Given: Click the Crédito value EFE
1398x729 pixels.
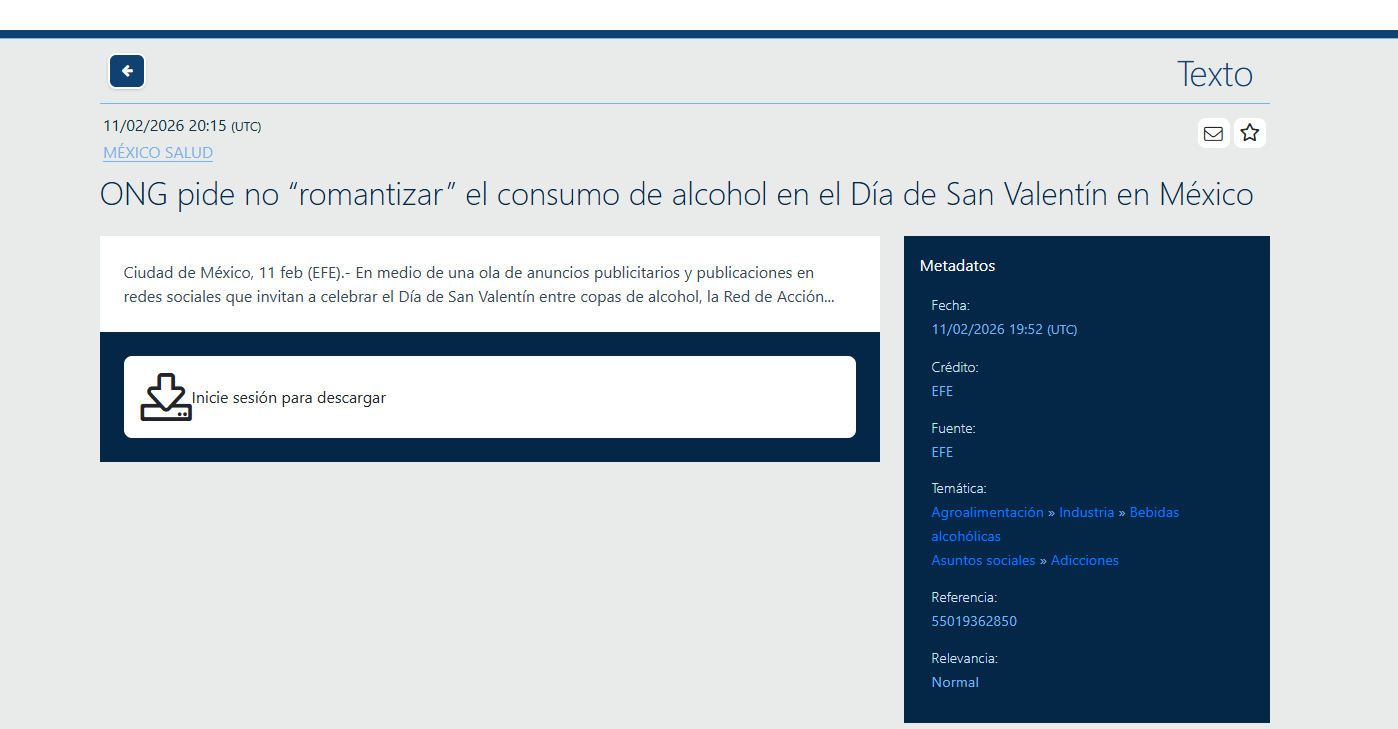Looking at the screenshot, I should (942, 391).
